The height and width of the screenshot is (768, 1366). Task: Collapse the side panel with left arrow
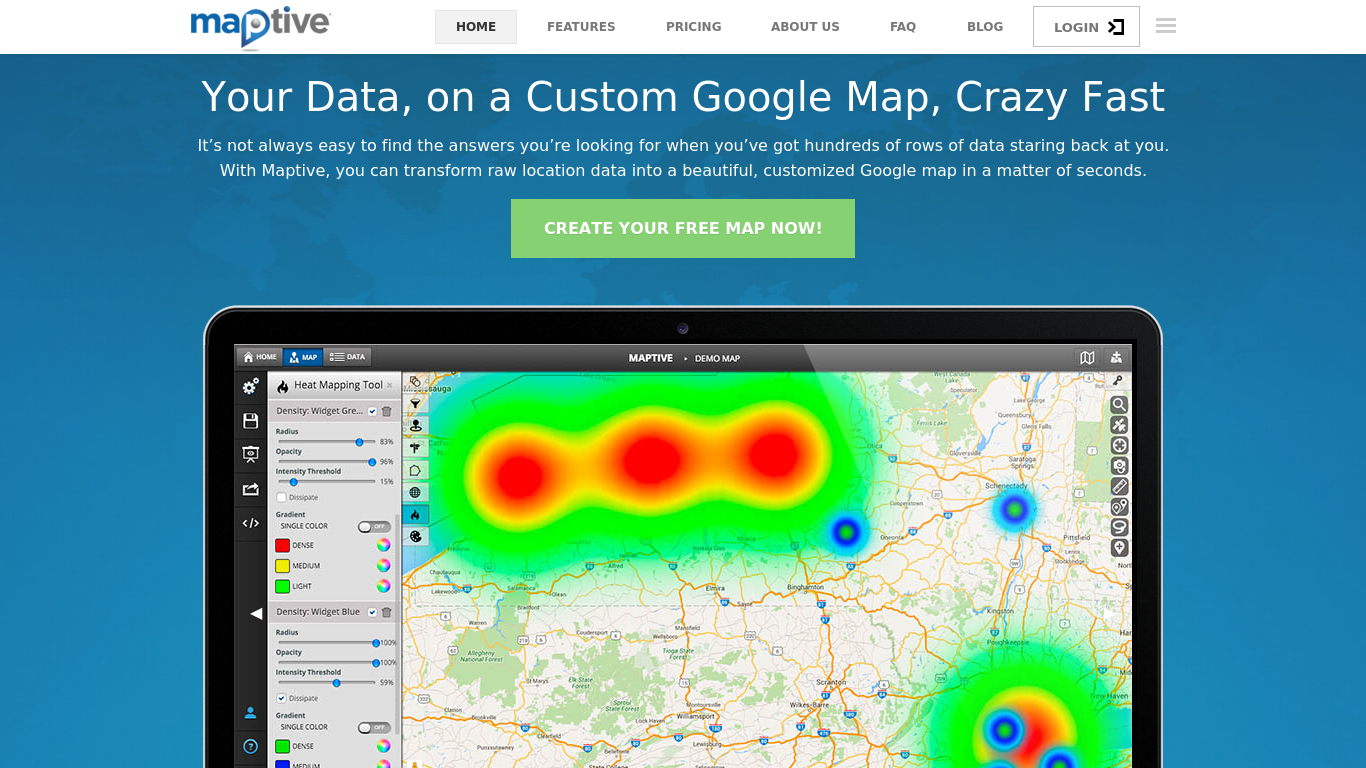(x=256, y=613)
